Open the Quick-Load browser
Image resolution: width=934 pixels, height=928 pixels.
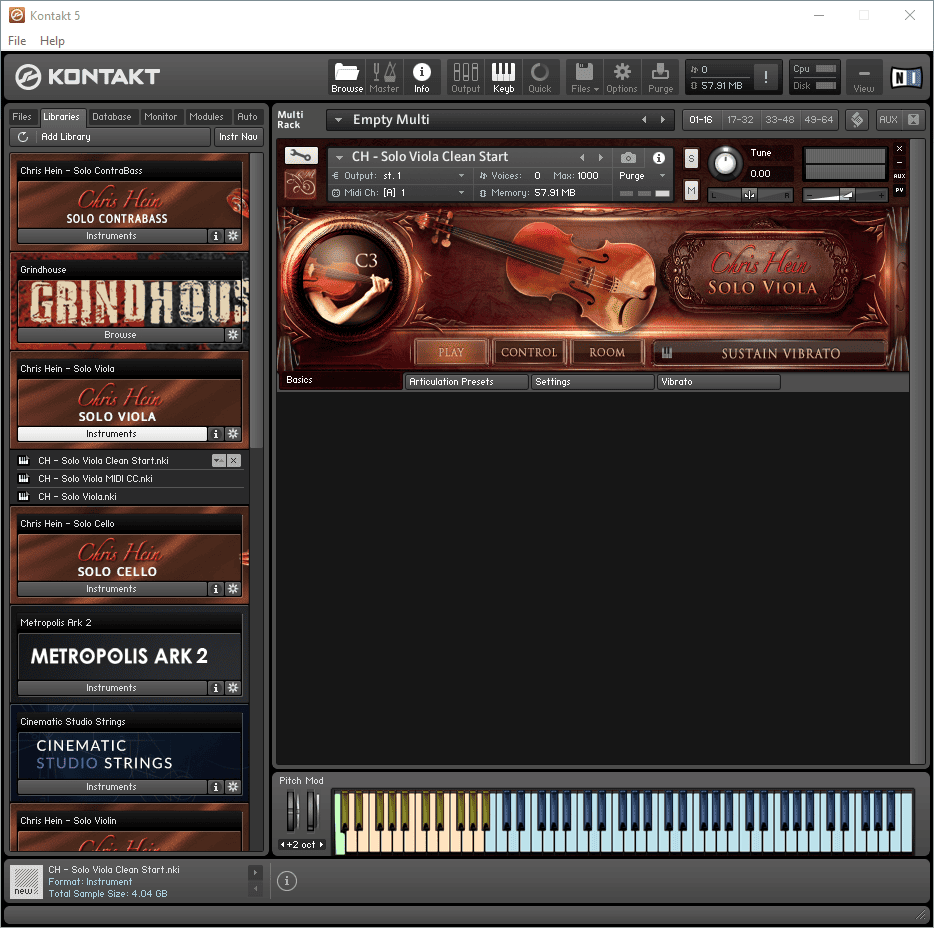pos(540,77)
